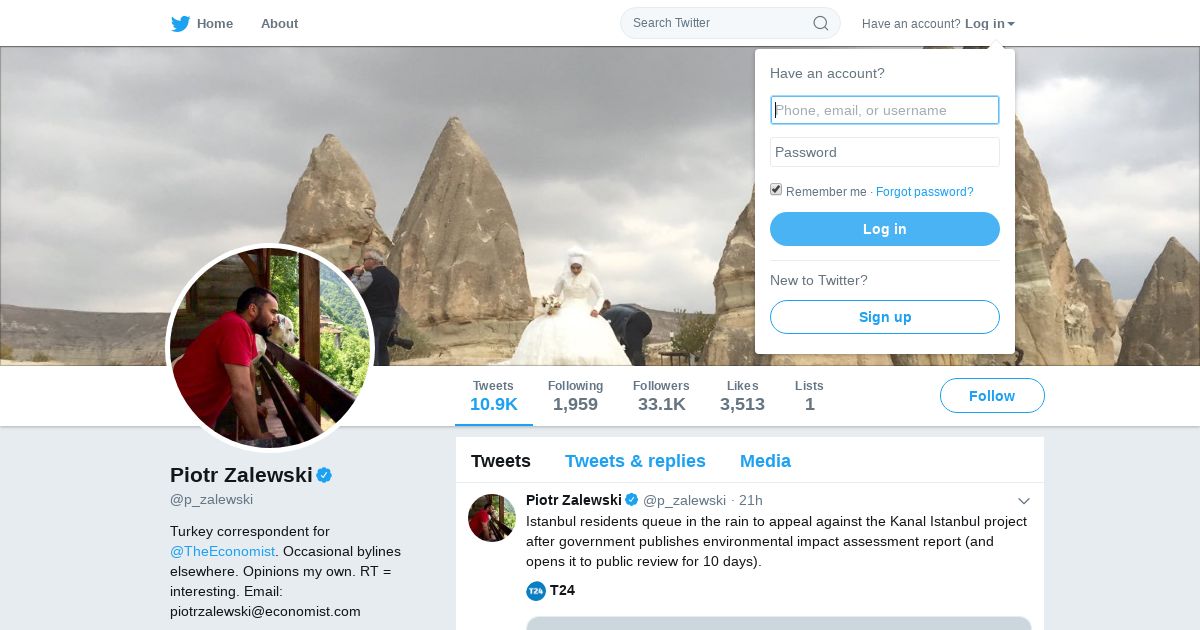1200x630 pixels.
Task: Collapse the Log in dropdown
Action: (990, 24)
